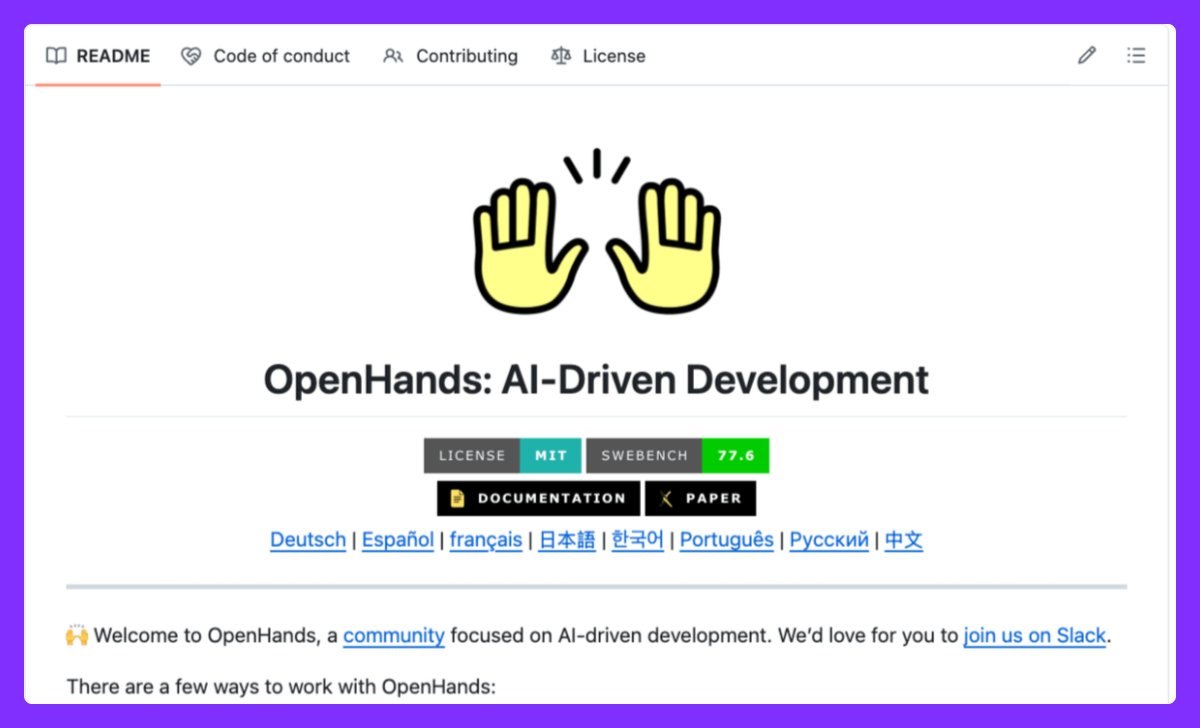The image size is (1200, 728).
Task: Open the SWEBench 77.6 badge
Action: click(678, 455)
